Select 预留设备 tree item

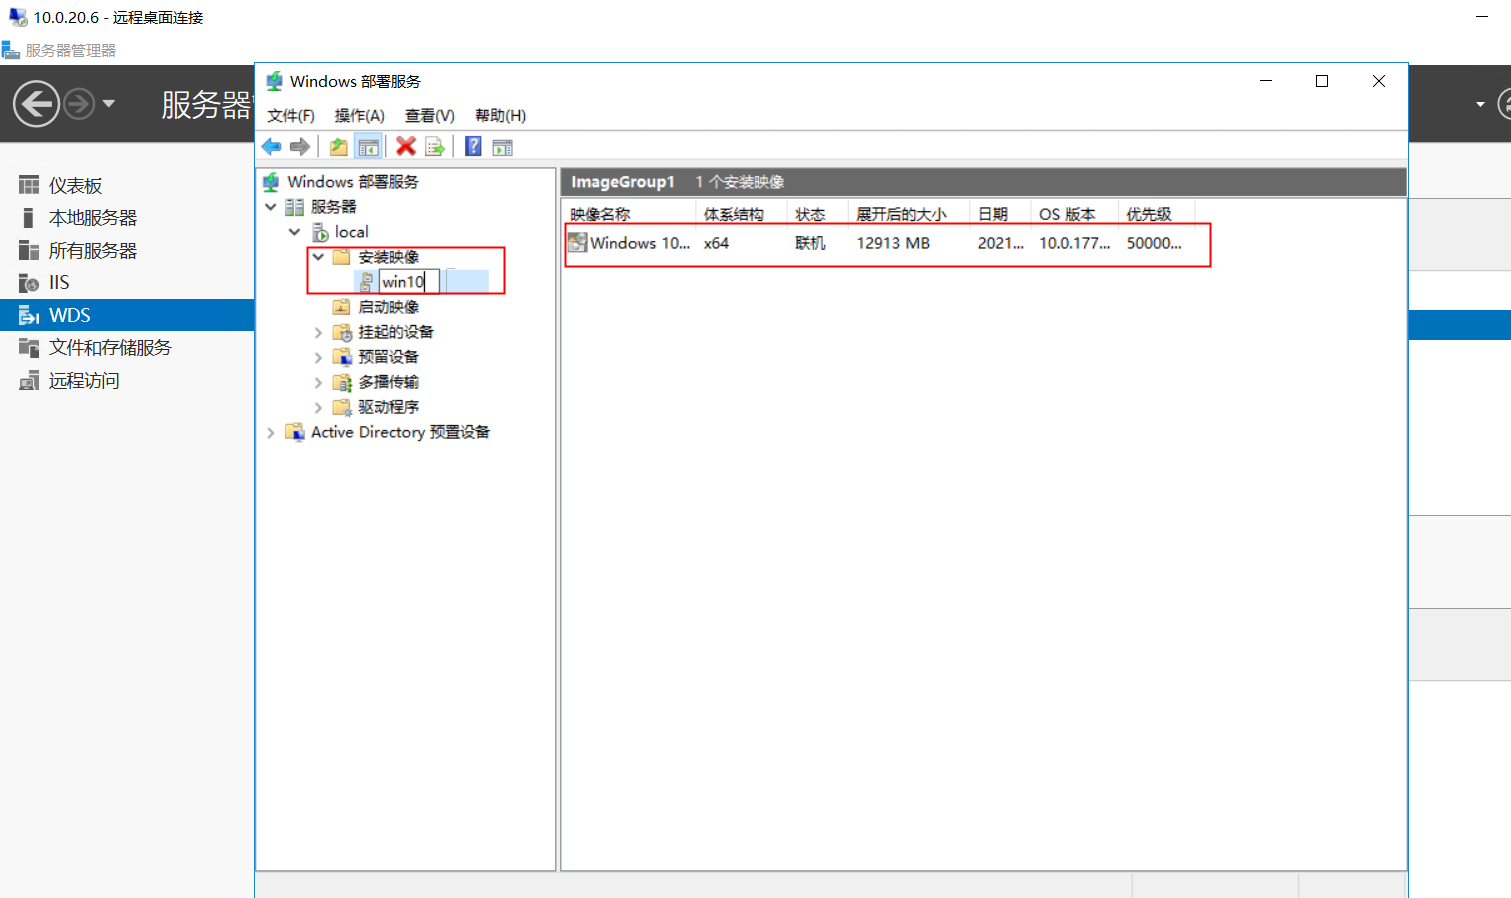[x=388, y=357]
